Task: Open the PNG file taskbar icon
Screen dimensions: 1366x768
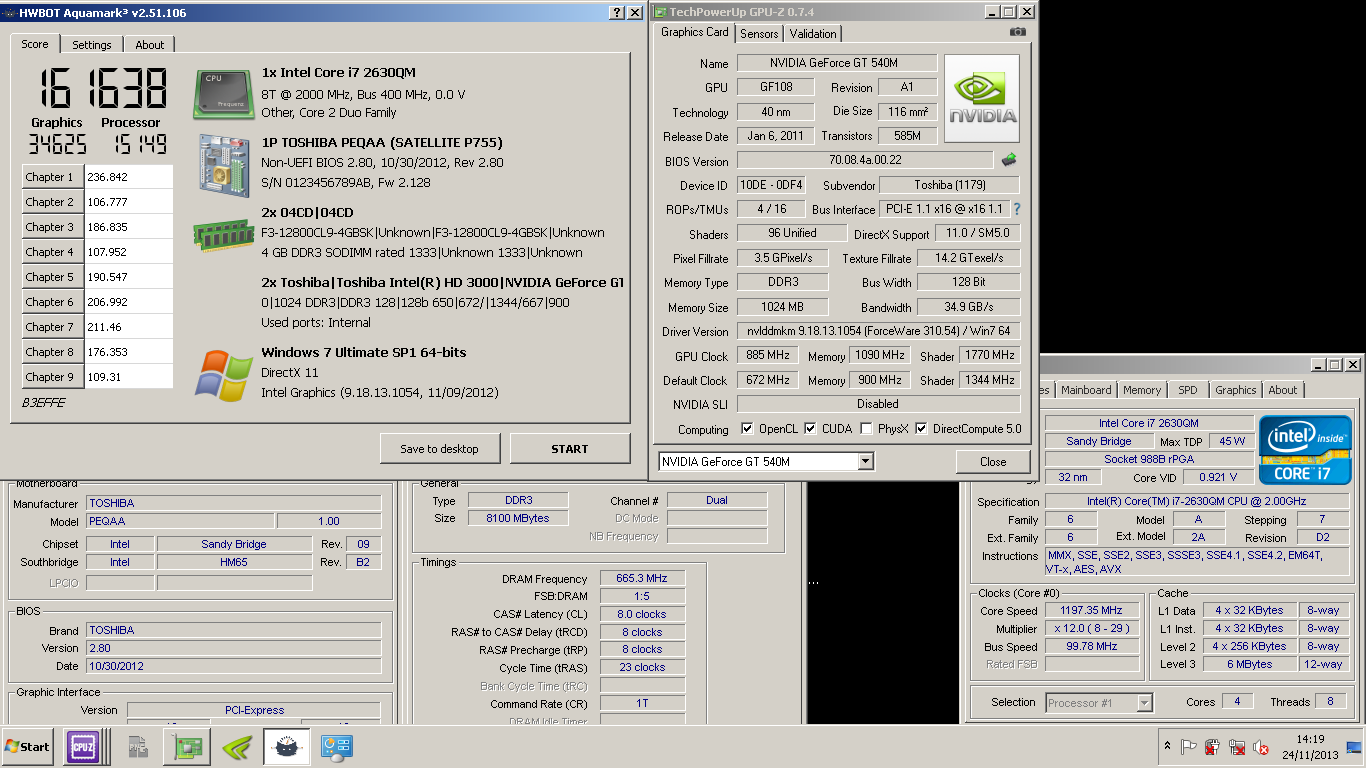Action: (138, 747)
